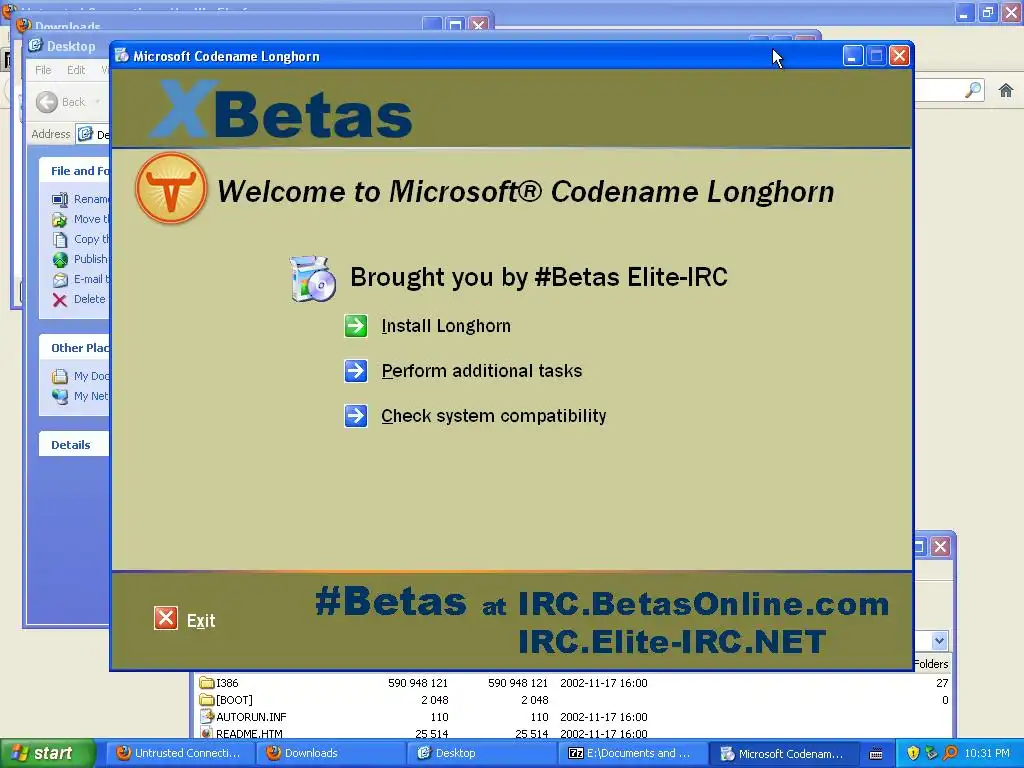
Task: Click the #Betas at IRC.BetasOnline.com banner text
Action: [602, 603]
